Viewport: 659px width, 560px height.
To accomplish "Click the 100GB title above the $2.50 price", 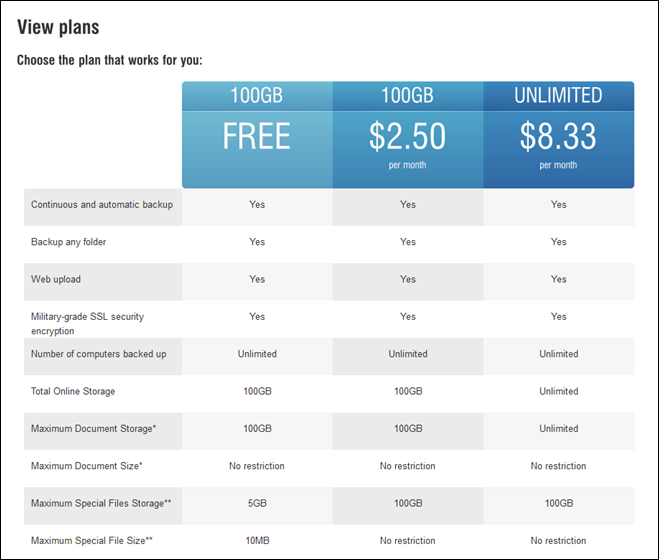I will coord(408,96).
